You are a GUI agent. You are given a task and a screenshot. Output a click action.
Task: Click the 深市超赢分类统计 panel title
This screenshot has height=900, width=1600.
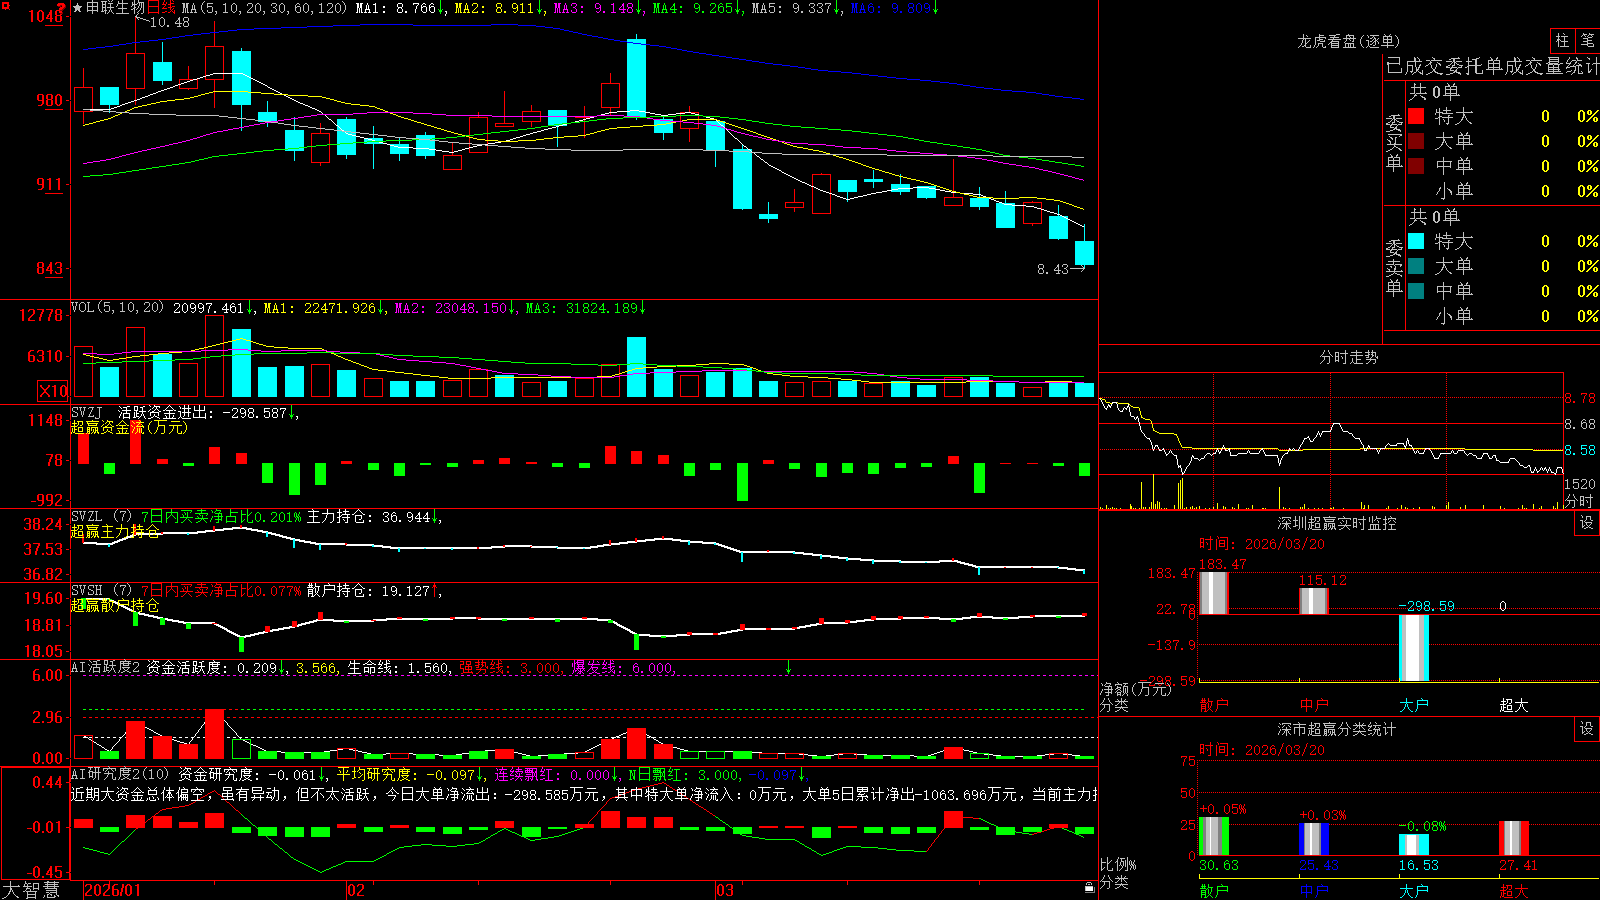pyautogui.click(x=1337, y=729)
